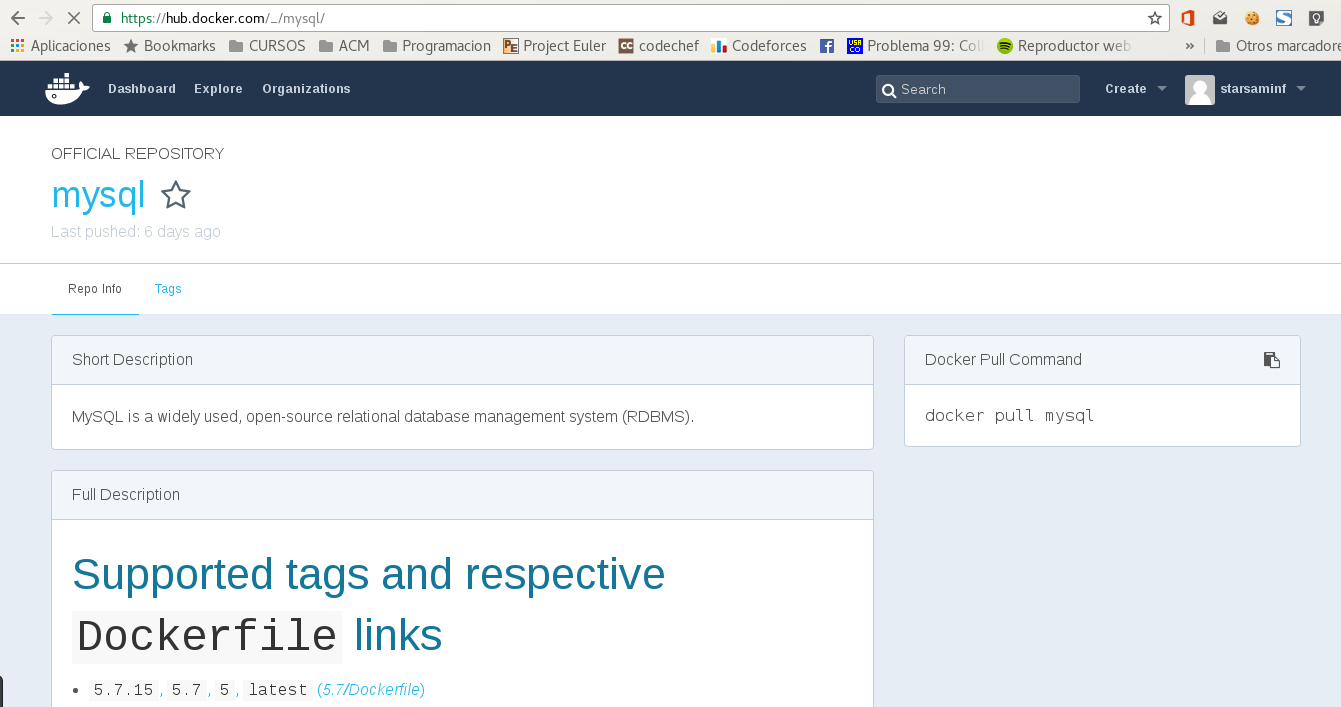This screenshot has height=707, width=1341.
Task: Copy the docker pull command
Action: coord(1272,360)
